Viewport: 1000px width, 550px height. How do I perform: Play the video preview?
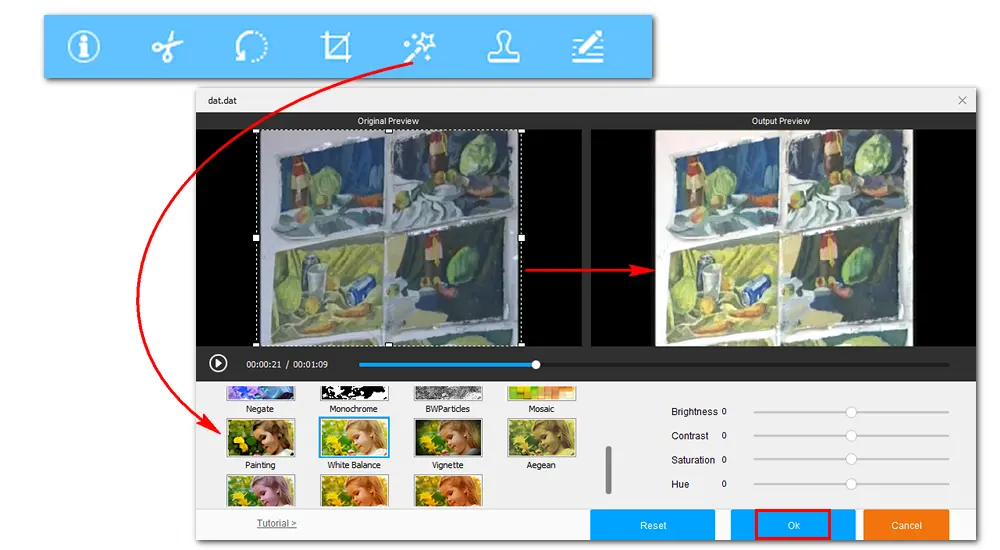(218, 363)
